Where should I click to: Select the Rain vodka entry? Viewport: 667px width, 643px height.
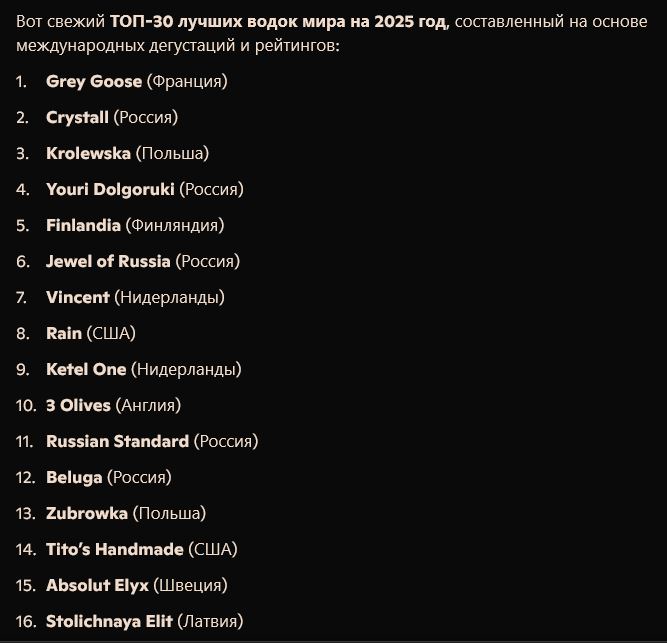click(64, 334)
